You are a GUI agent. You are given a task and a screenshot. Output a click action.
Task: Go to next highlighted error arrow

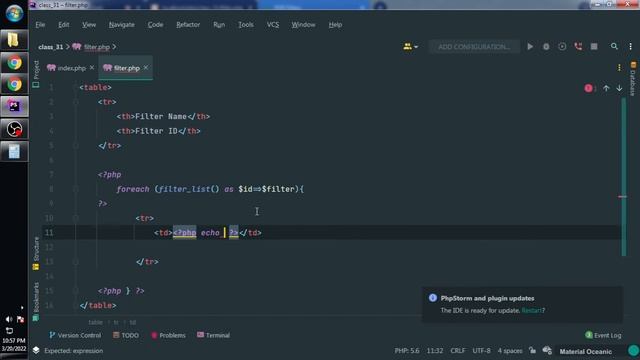619,88
